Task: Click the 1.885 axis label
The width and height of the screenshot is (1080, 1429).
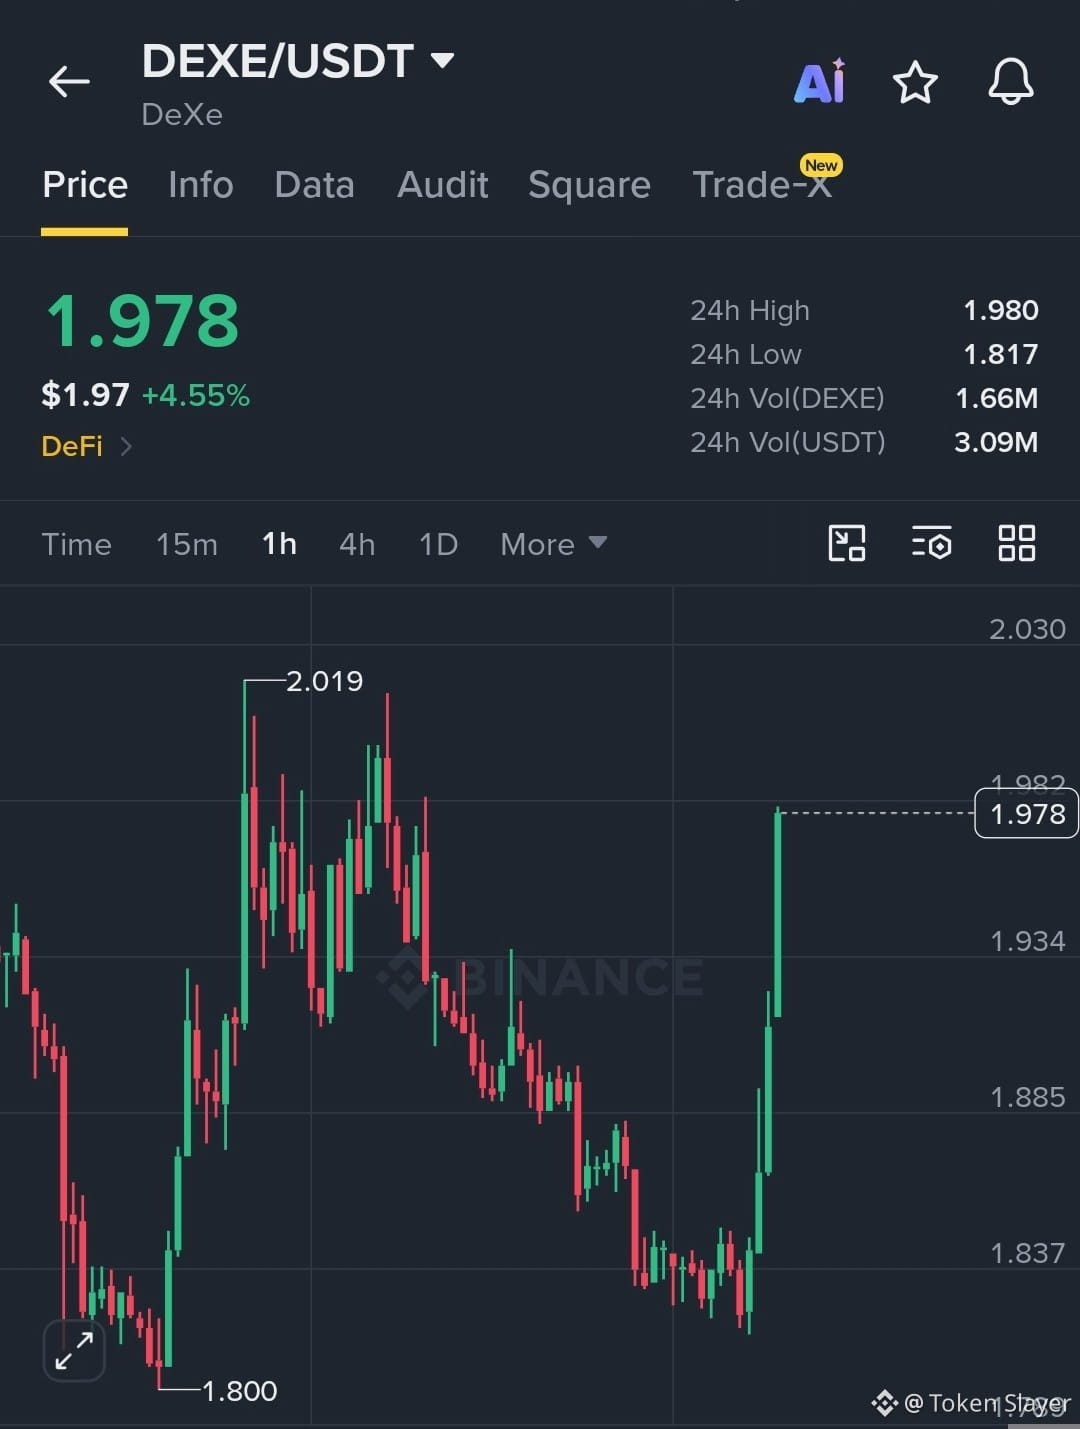Action: [1027, 1097]
